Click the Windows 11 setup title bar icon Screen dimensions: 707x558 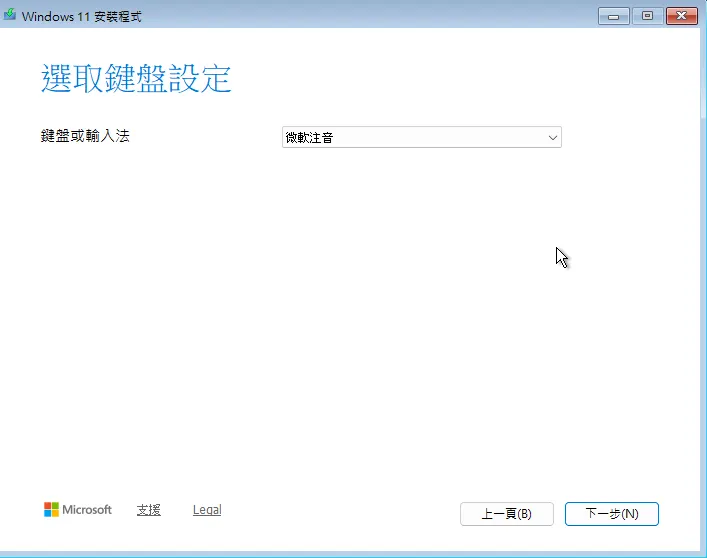click(x=10, y=14)
